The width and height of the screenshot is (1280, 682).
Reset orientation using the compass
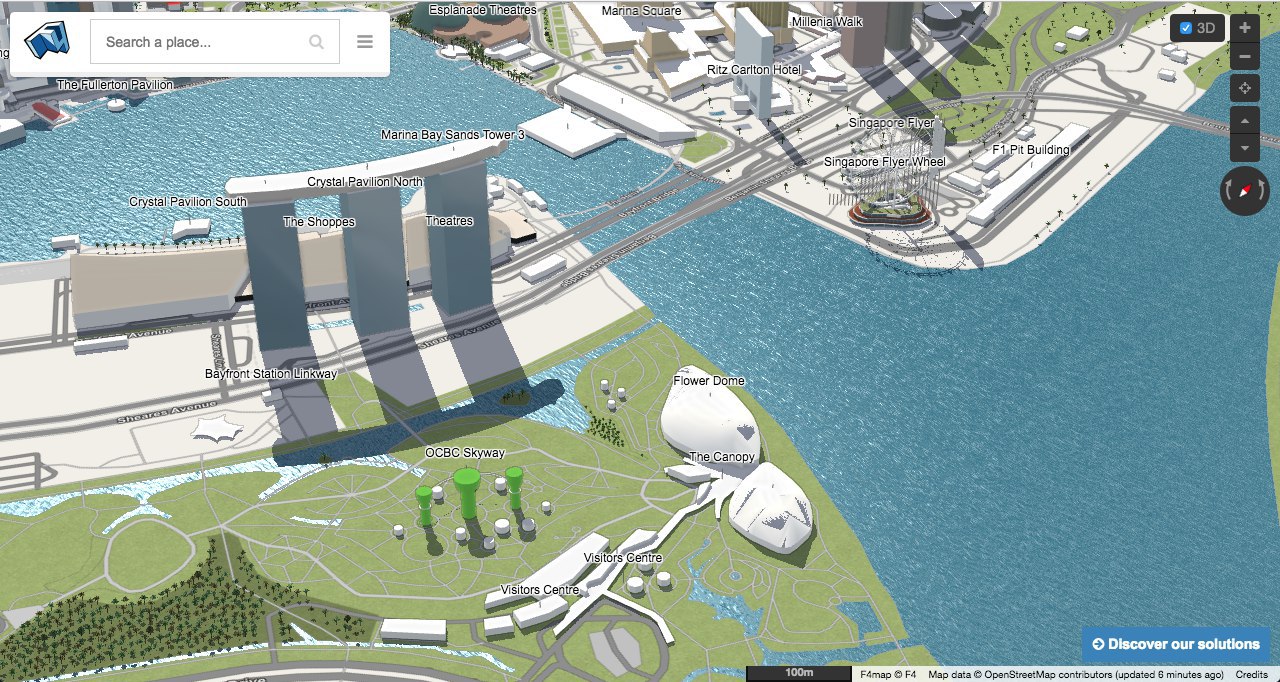tap(1245, 191)
